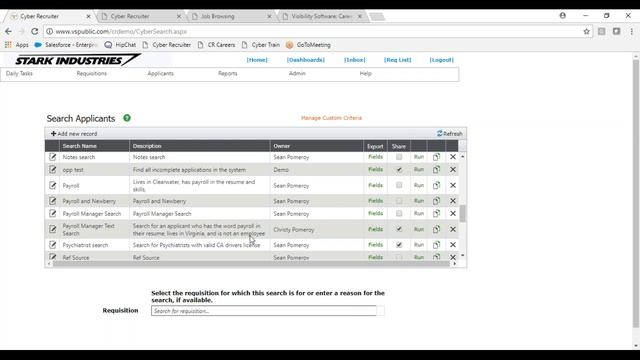Edit the Payroll and Newberry record
This screenshot has height=360, width=640.
pyautogui.click(x=53, y=201)
